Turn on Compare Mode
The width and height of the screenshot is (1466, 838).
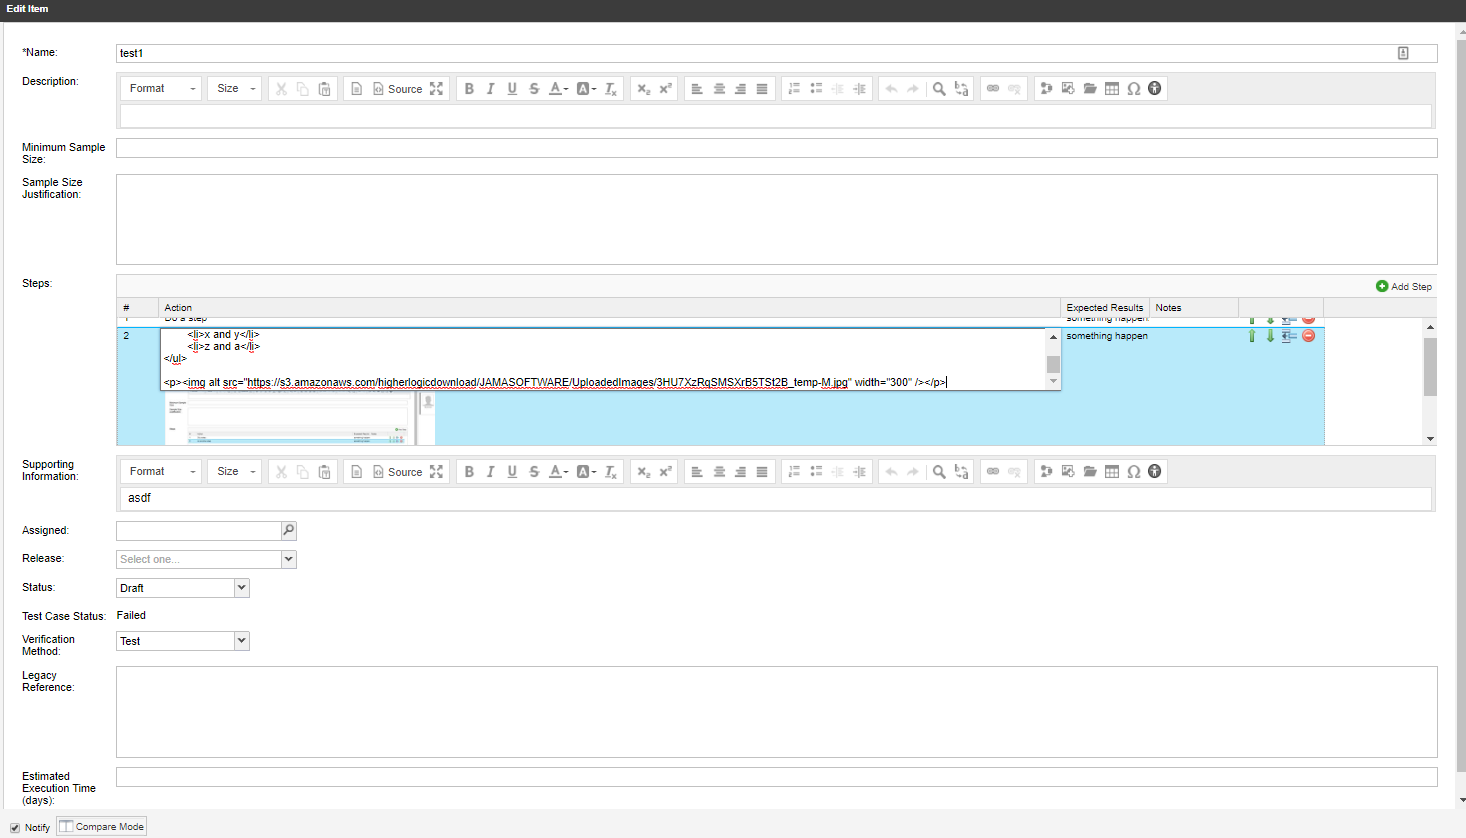(x=101, y=826)
